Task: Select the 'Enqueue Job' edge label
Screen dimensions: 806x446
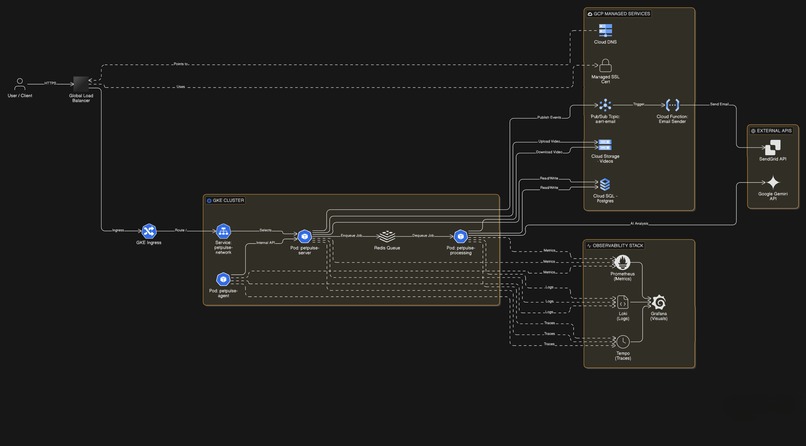Action: click(352, 235)
